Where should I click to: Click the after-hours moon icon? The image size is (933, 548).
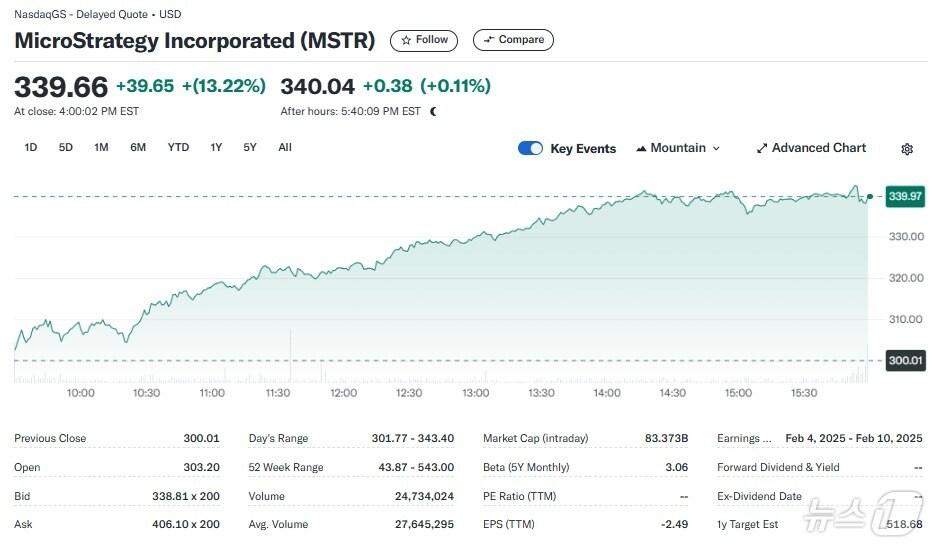pos(433,111)
